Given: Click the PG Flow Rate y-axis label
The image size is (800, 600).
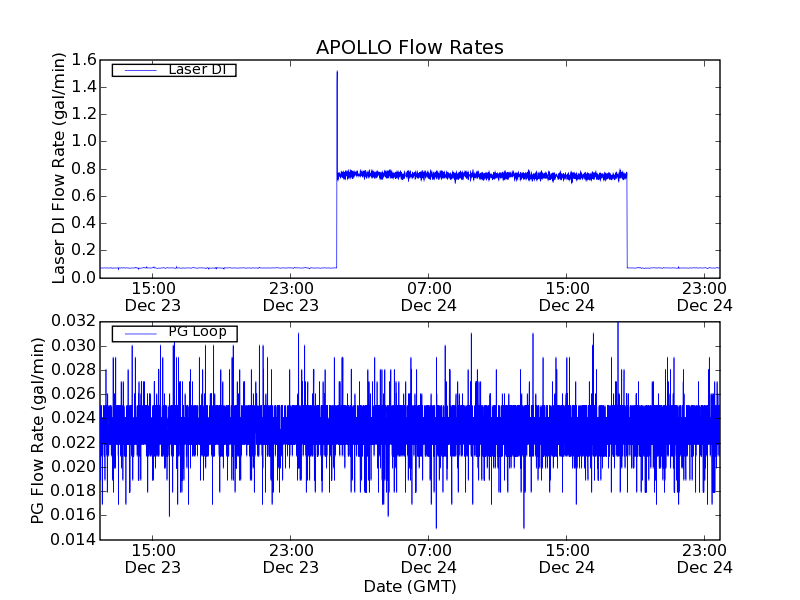Looking at the screenshot, I should pyautogui.click(x=37, y=430).
